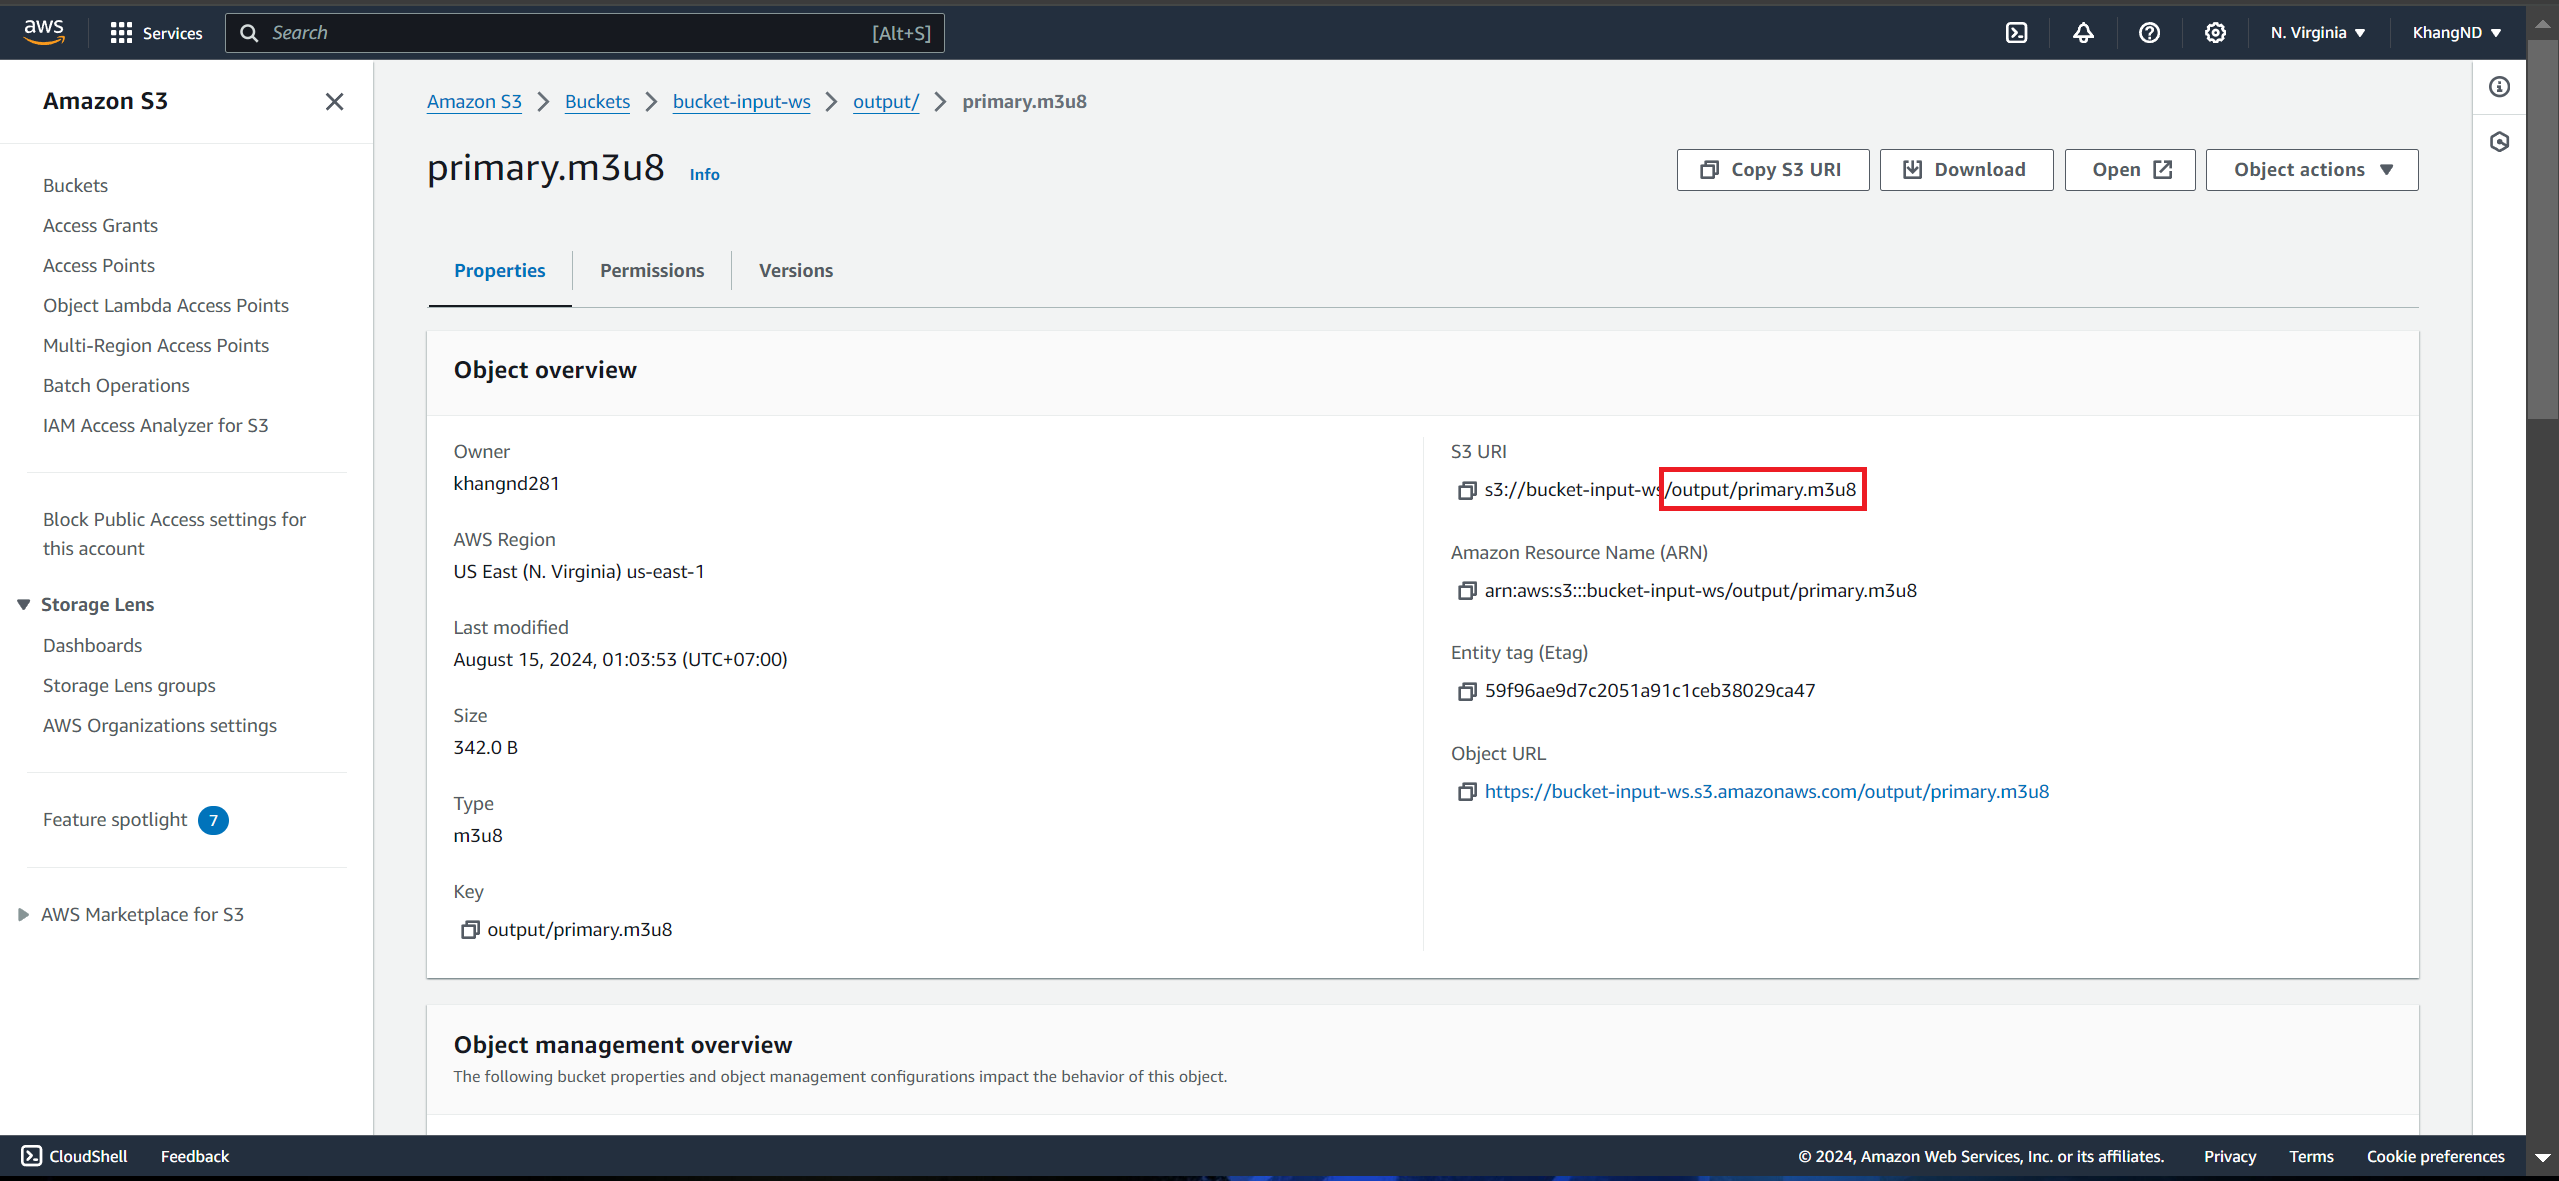Open Access Grants in sidebar

tap(100, 226)
